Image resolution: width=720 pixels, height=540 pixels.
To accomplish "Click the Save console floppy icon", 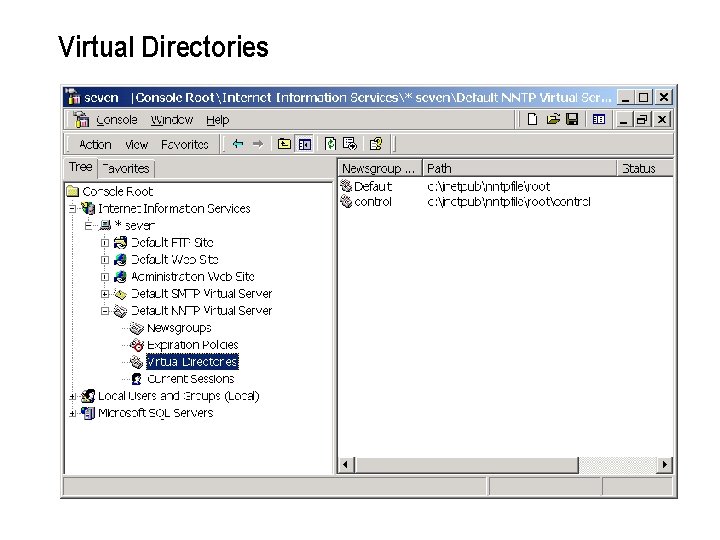I will [572, 120].
